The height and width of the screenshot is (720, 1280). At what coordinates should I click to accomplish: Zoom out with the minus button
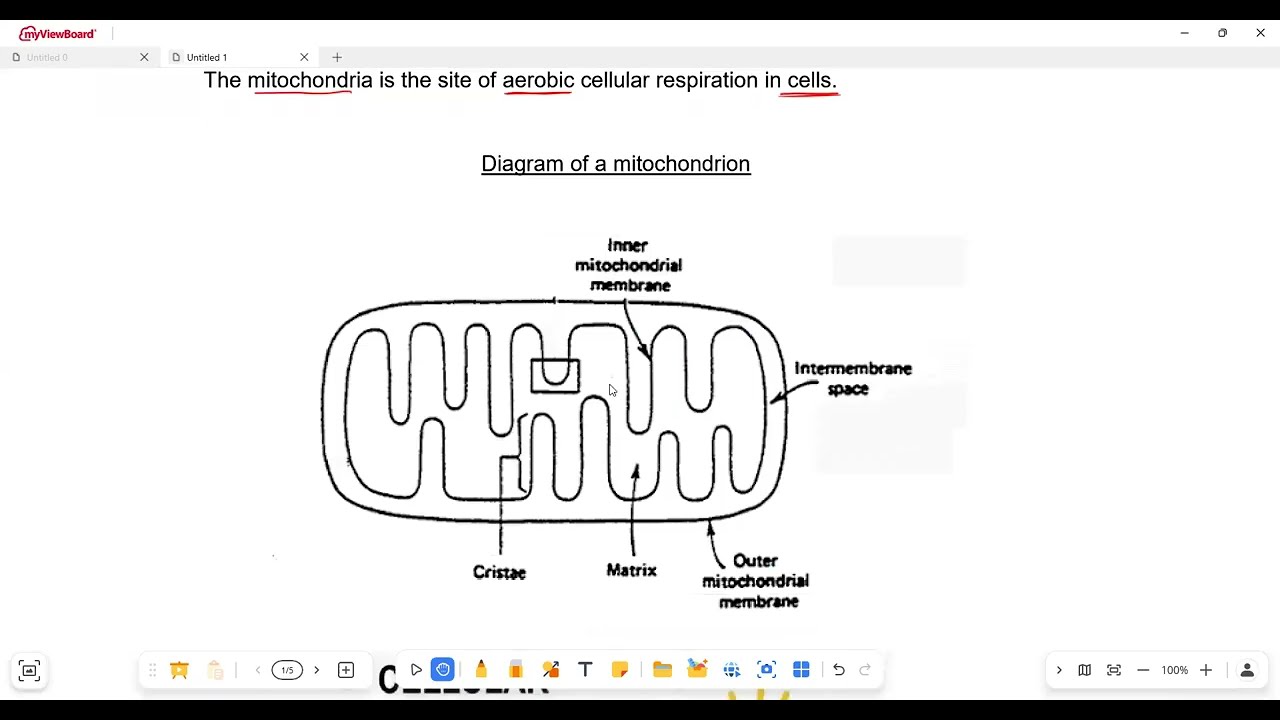pyautogui.click(x=1143, y=670)
